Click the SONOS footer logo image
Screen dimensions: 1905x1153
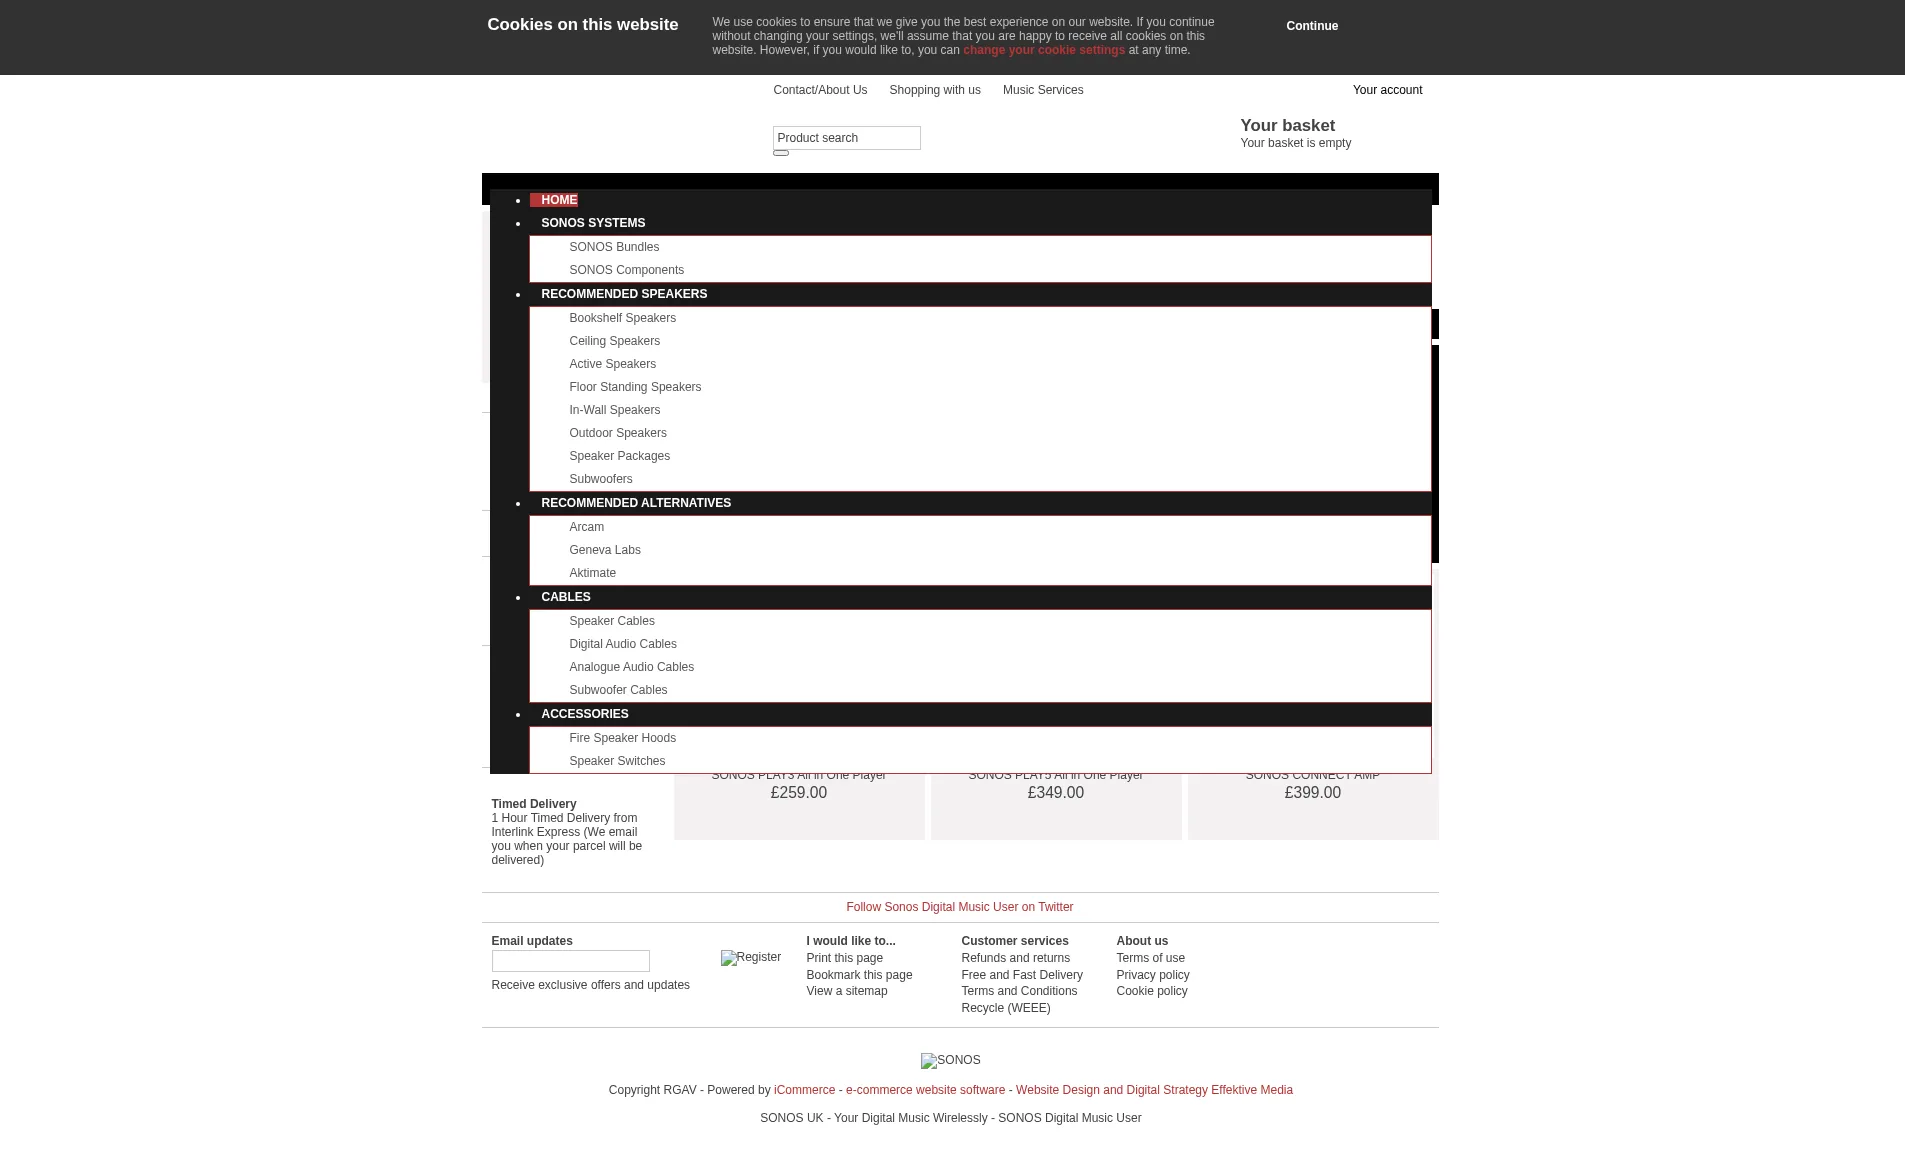click(x=950, y=1061)
